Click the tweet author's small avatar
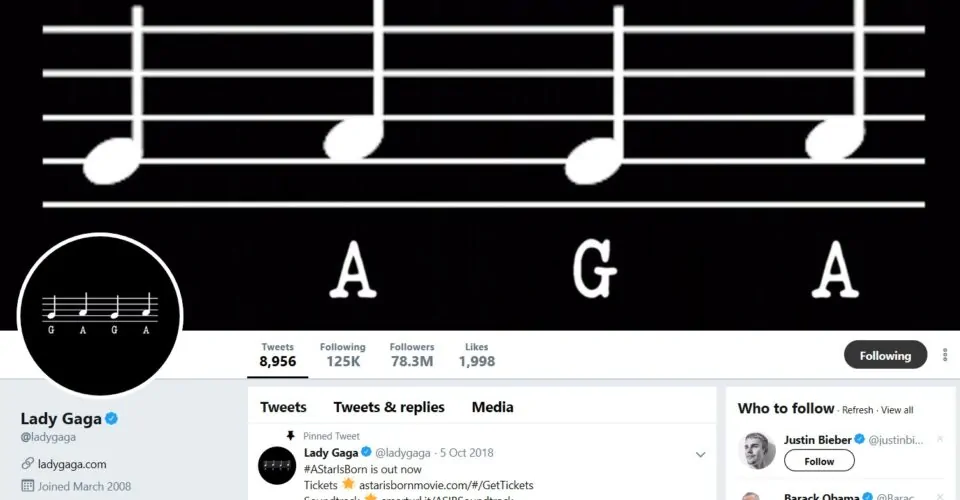Viewport: 960px width, 500px height. point(276,465)
